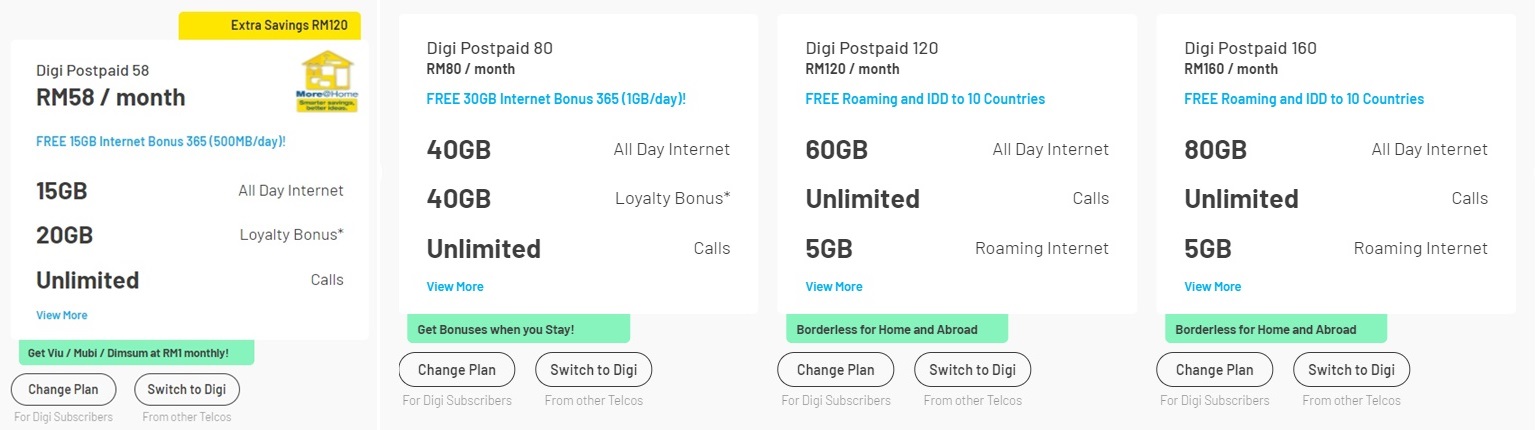The width and height of the screenshot is (1536, 430).
Task: Expand View More on Digi Postpaid 160
Action: coord(1213,287)
